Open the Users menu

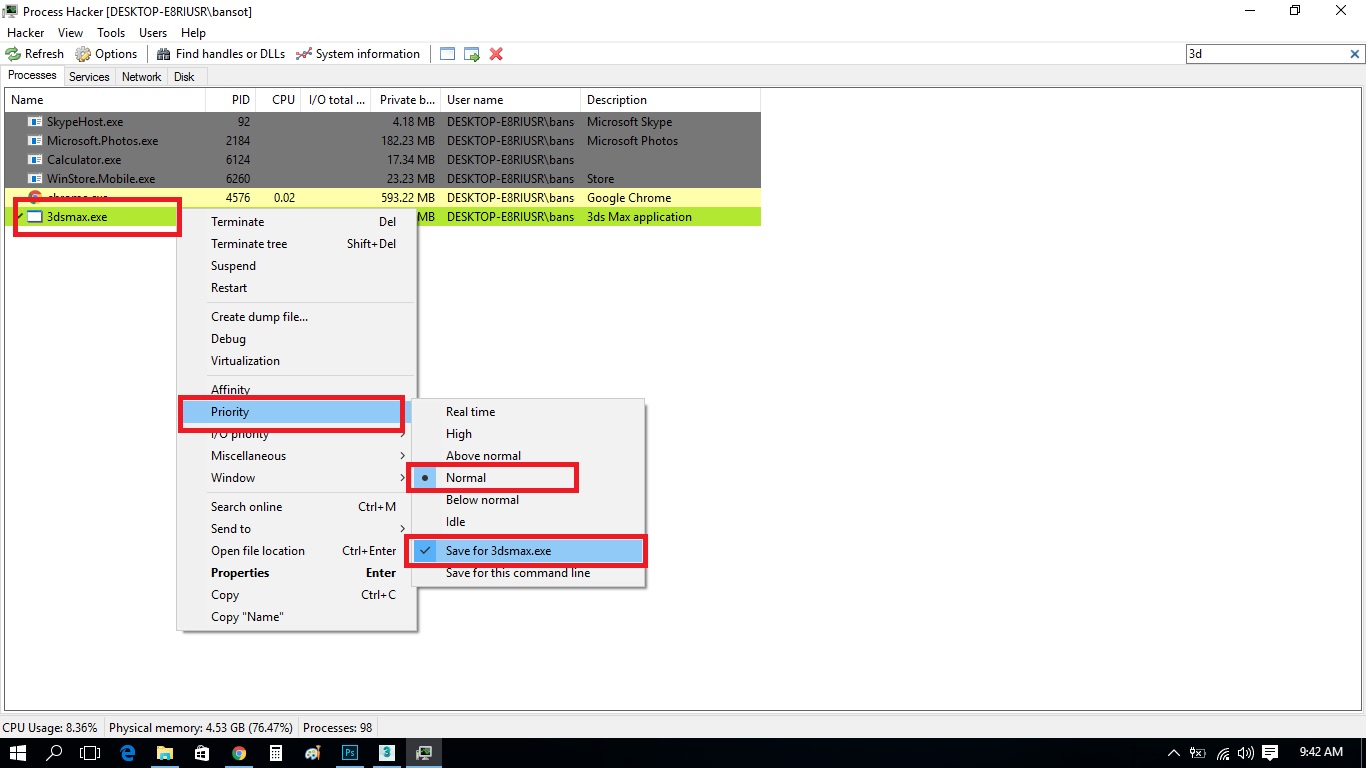click(153, 33)
